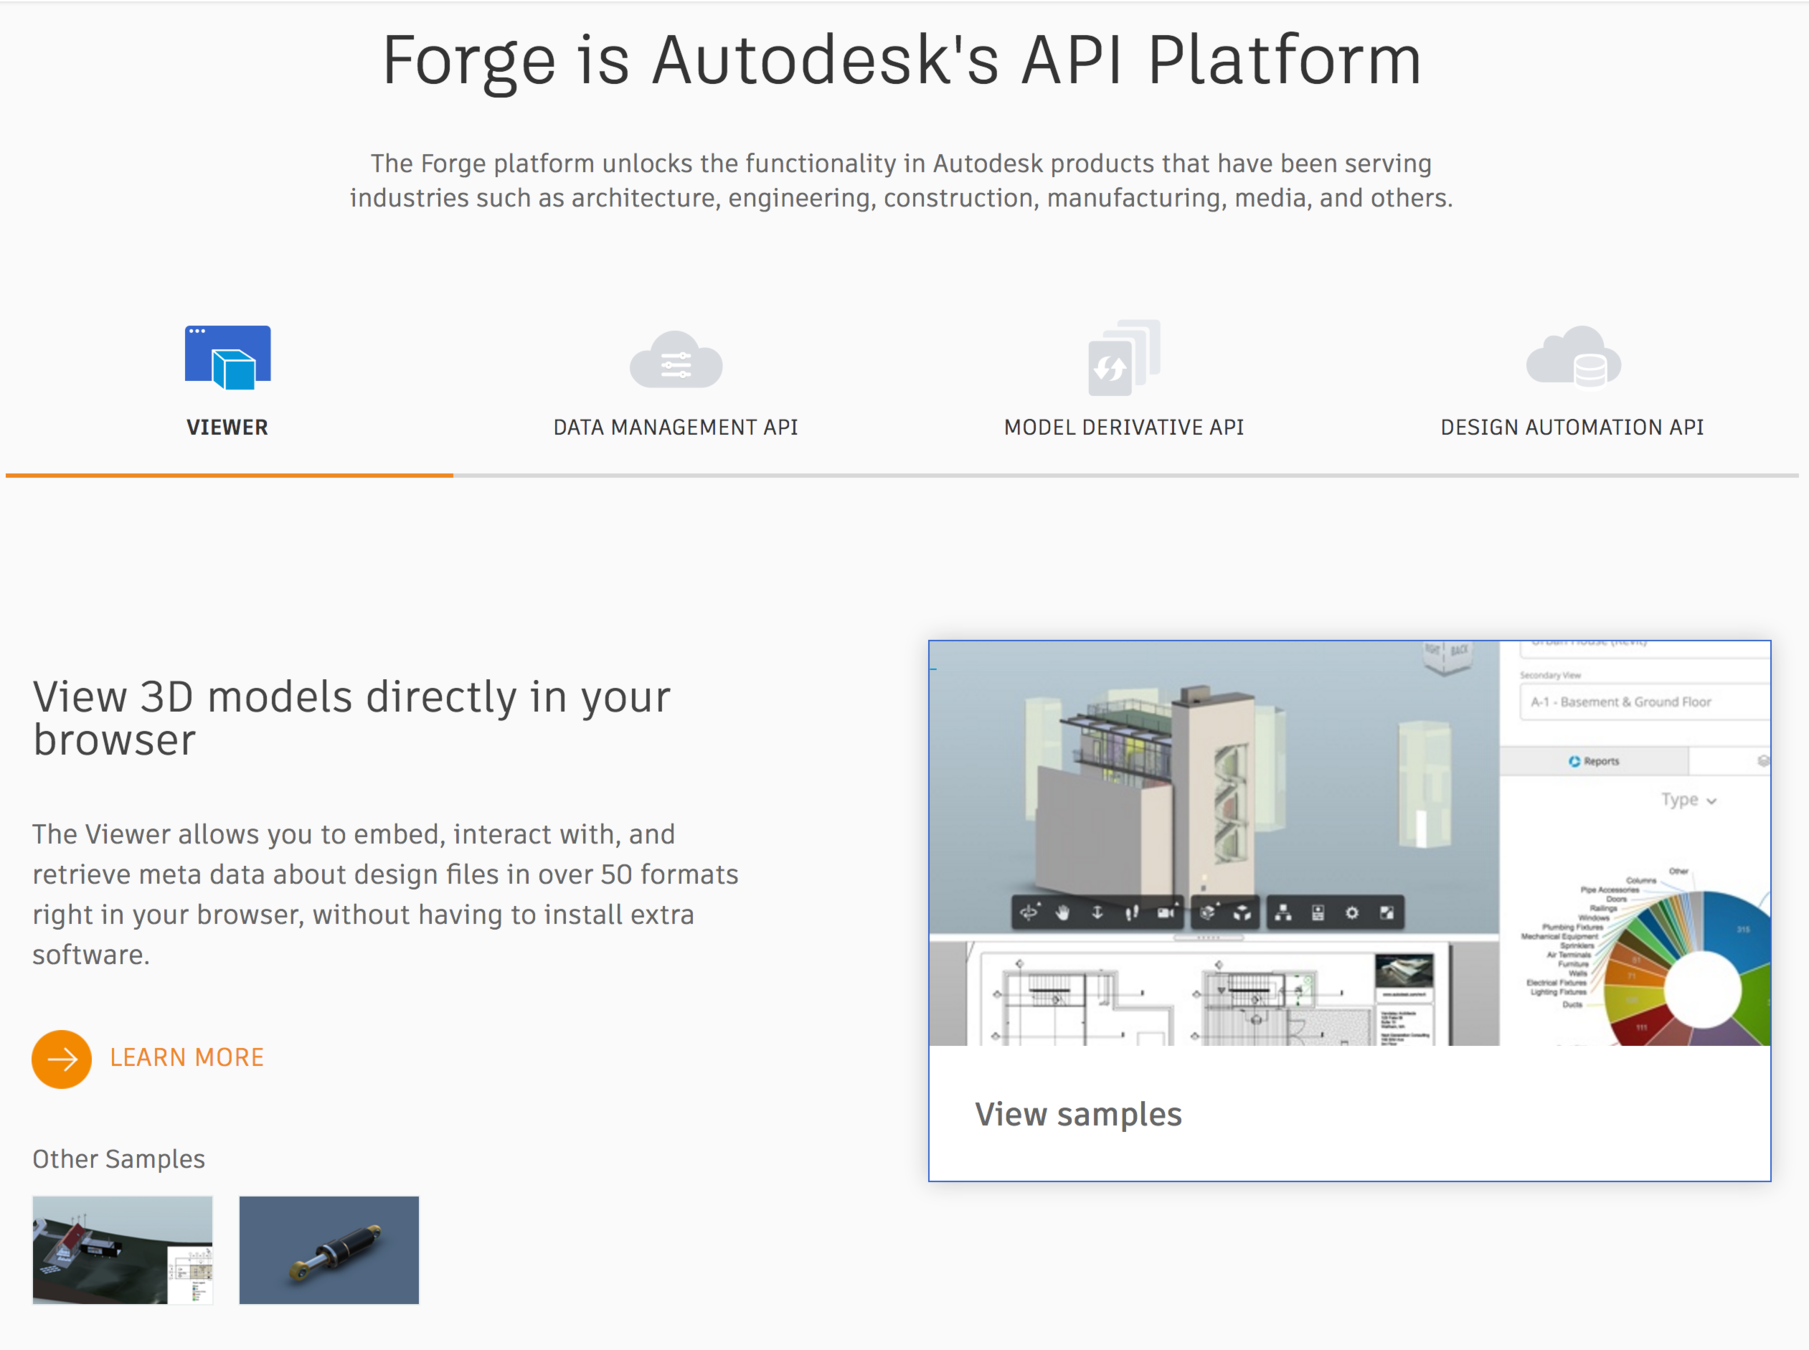
Task: Click the Design Automation API cloud database icon
Action: pyautogui.click(x=1573, y=357)
